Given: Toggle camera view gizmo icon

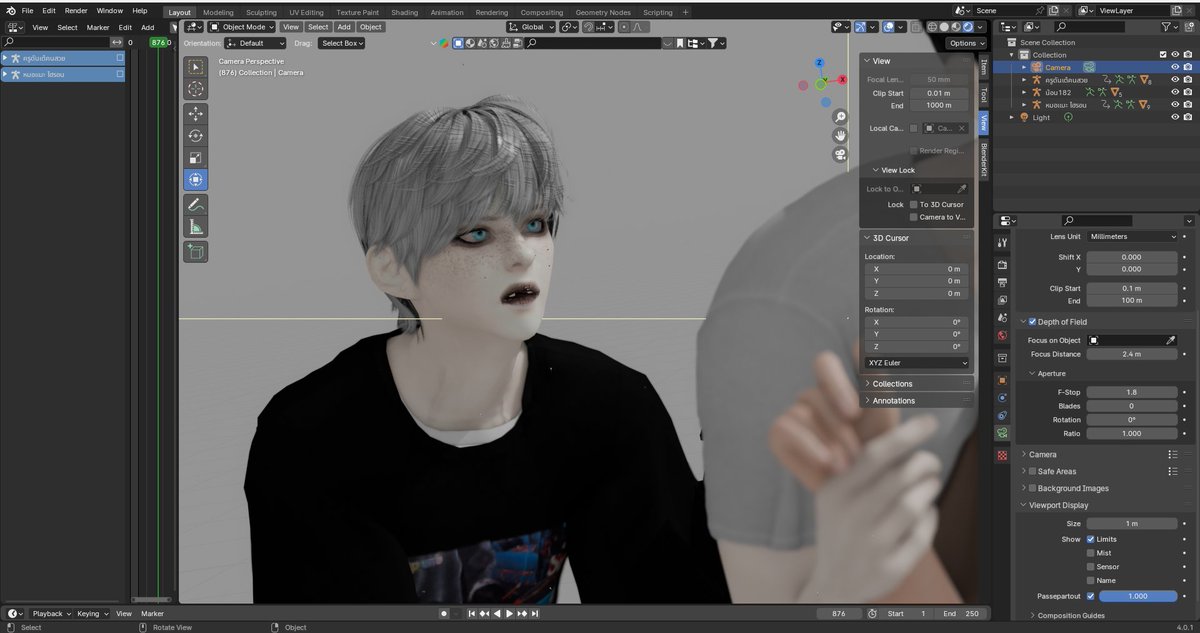Looking at the screenshot, I should [x=840, y=154].
